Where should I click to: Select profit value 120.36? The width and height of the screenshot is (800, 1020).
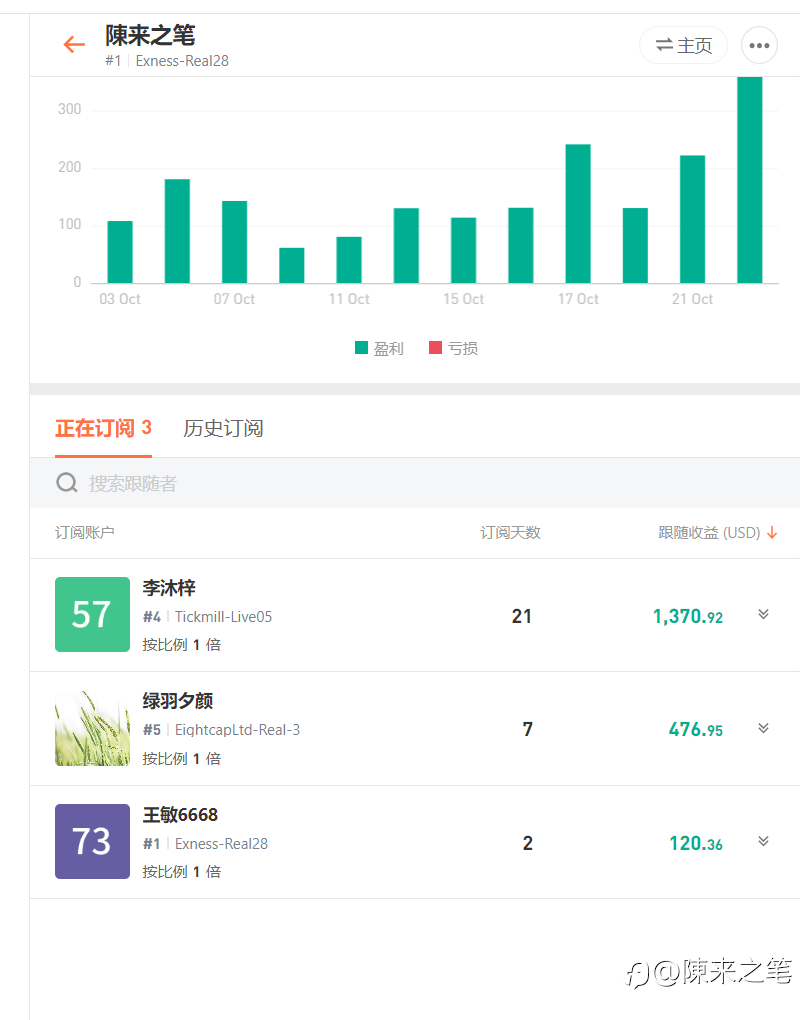pos(696,843)
